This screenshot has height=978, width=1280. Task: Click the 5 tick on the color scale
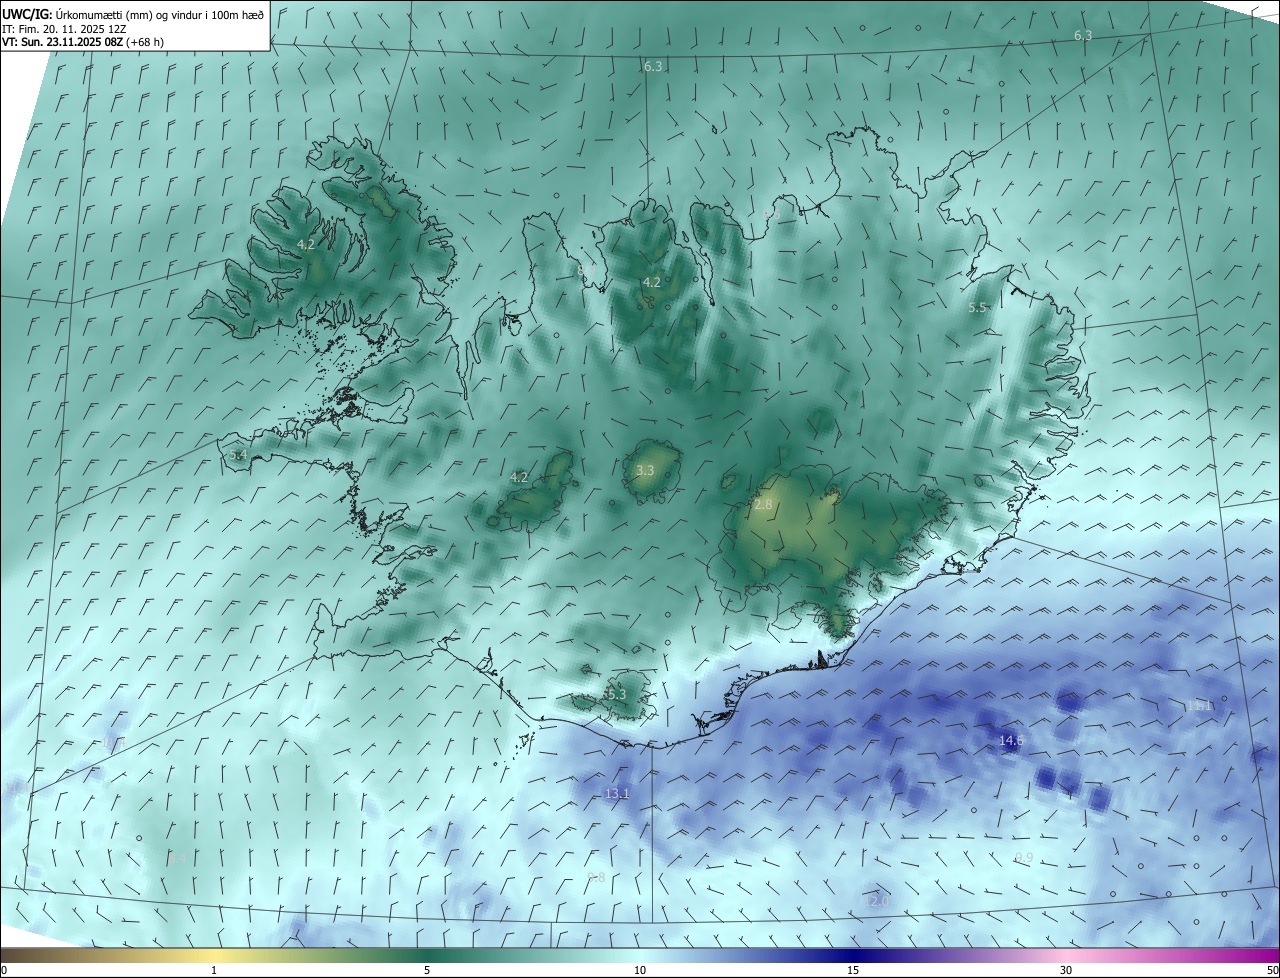[x=427, y=971]
